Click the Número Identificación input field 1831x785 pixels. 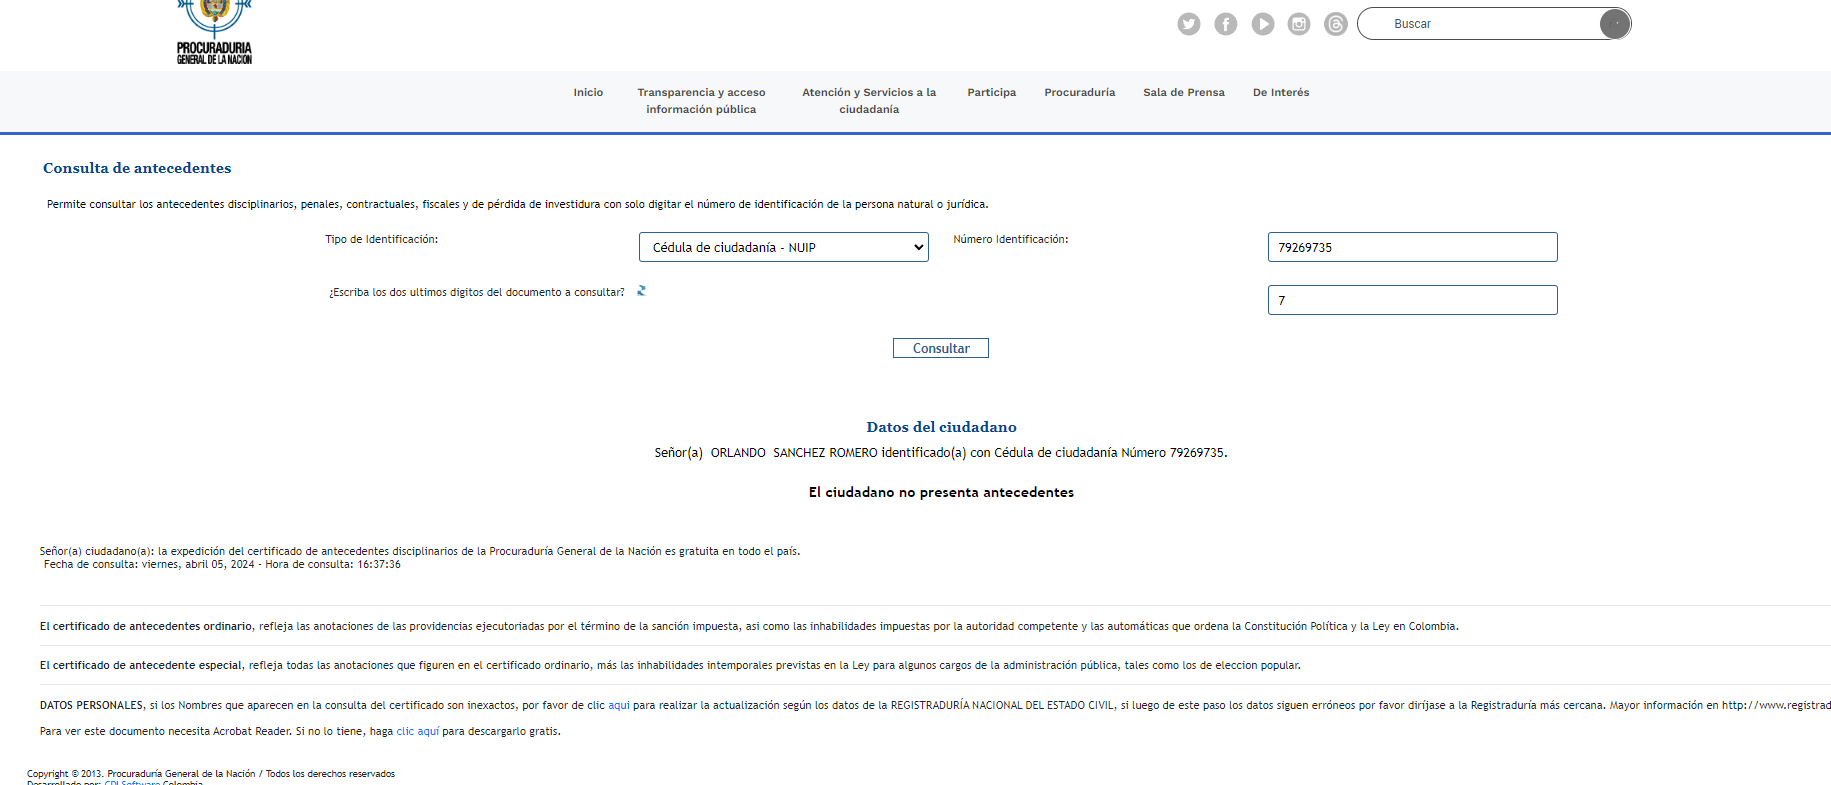tap(1412, 247)
